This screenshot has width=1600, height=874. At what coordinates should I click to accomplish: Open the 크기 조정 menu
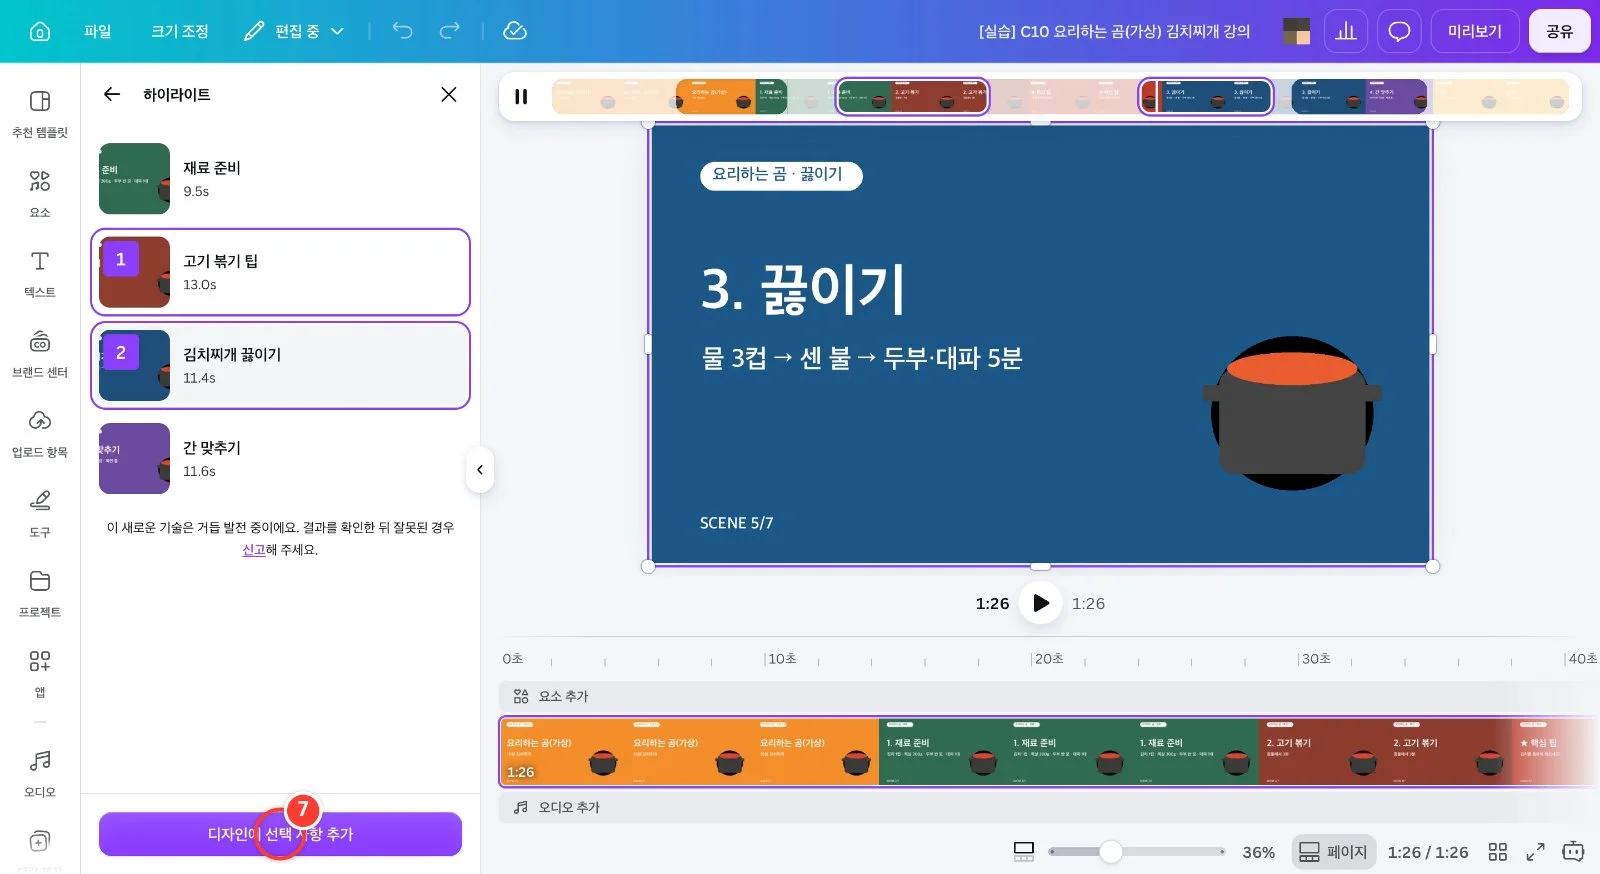pos(180,31)
